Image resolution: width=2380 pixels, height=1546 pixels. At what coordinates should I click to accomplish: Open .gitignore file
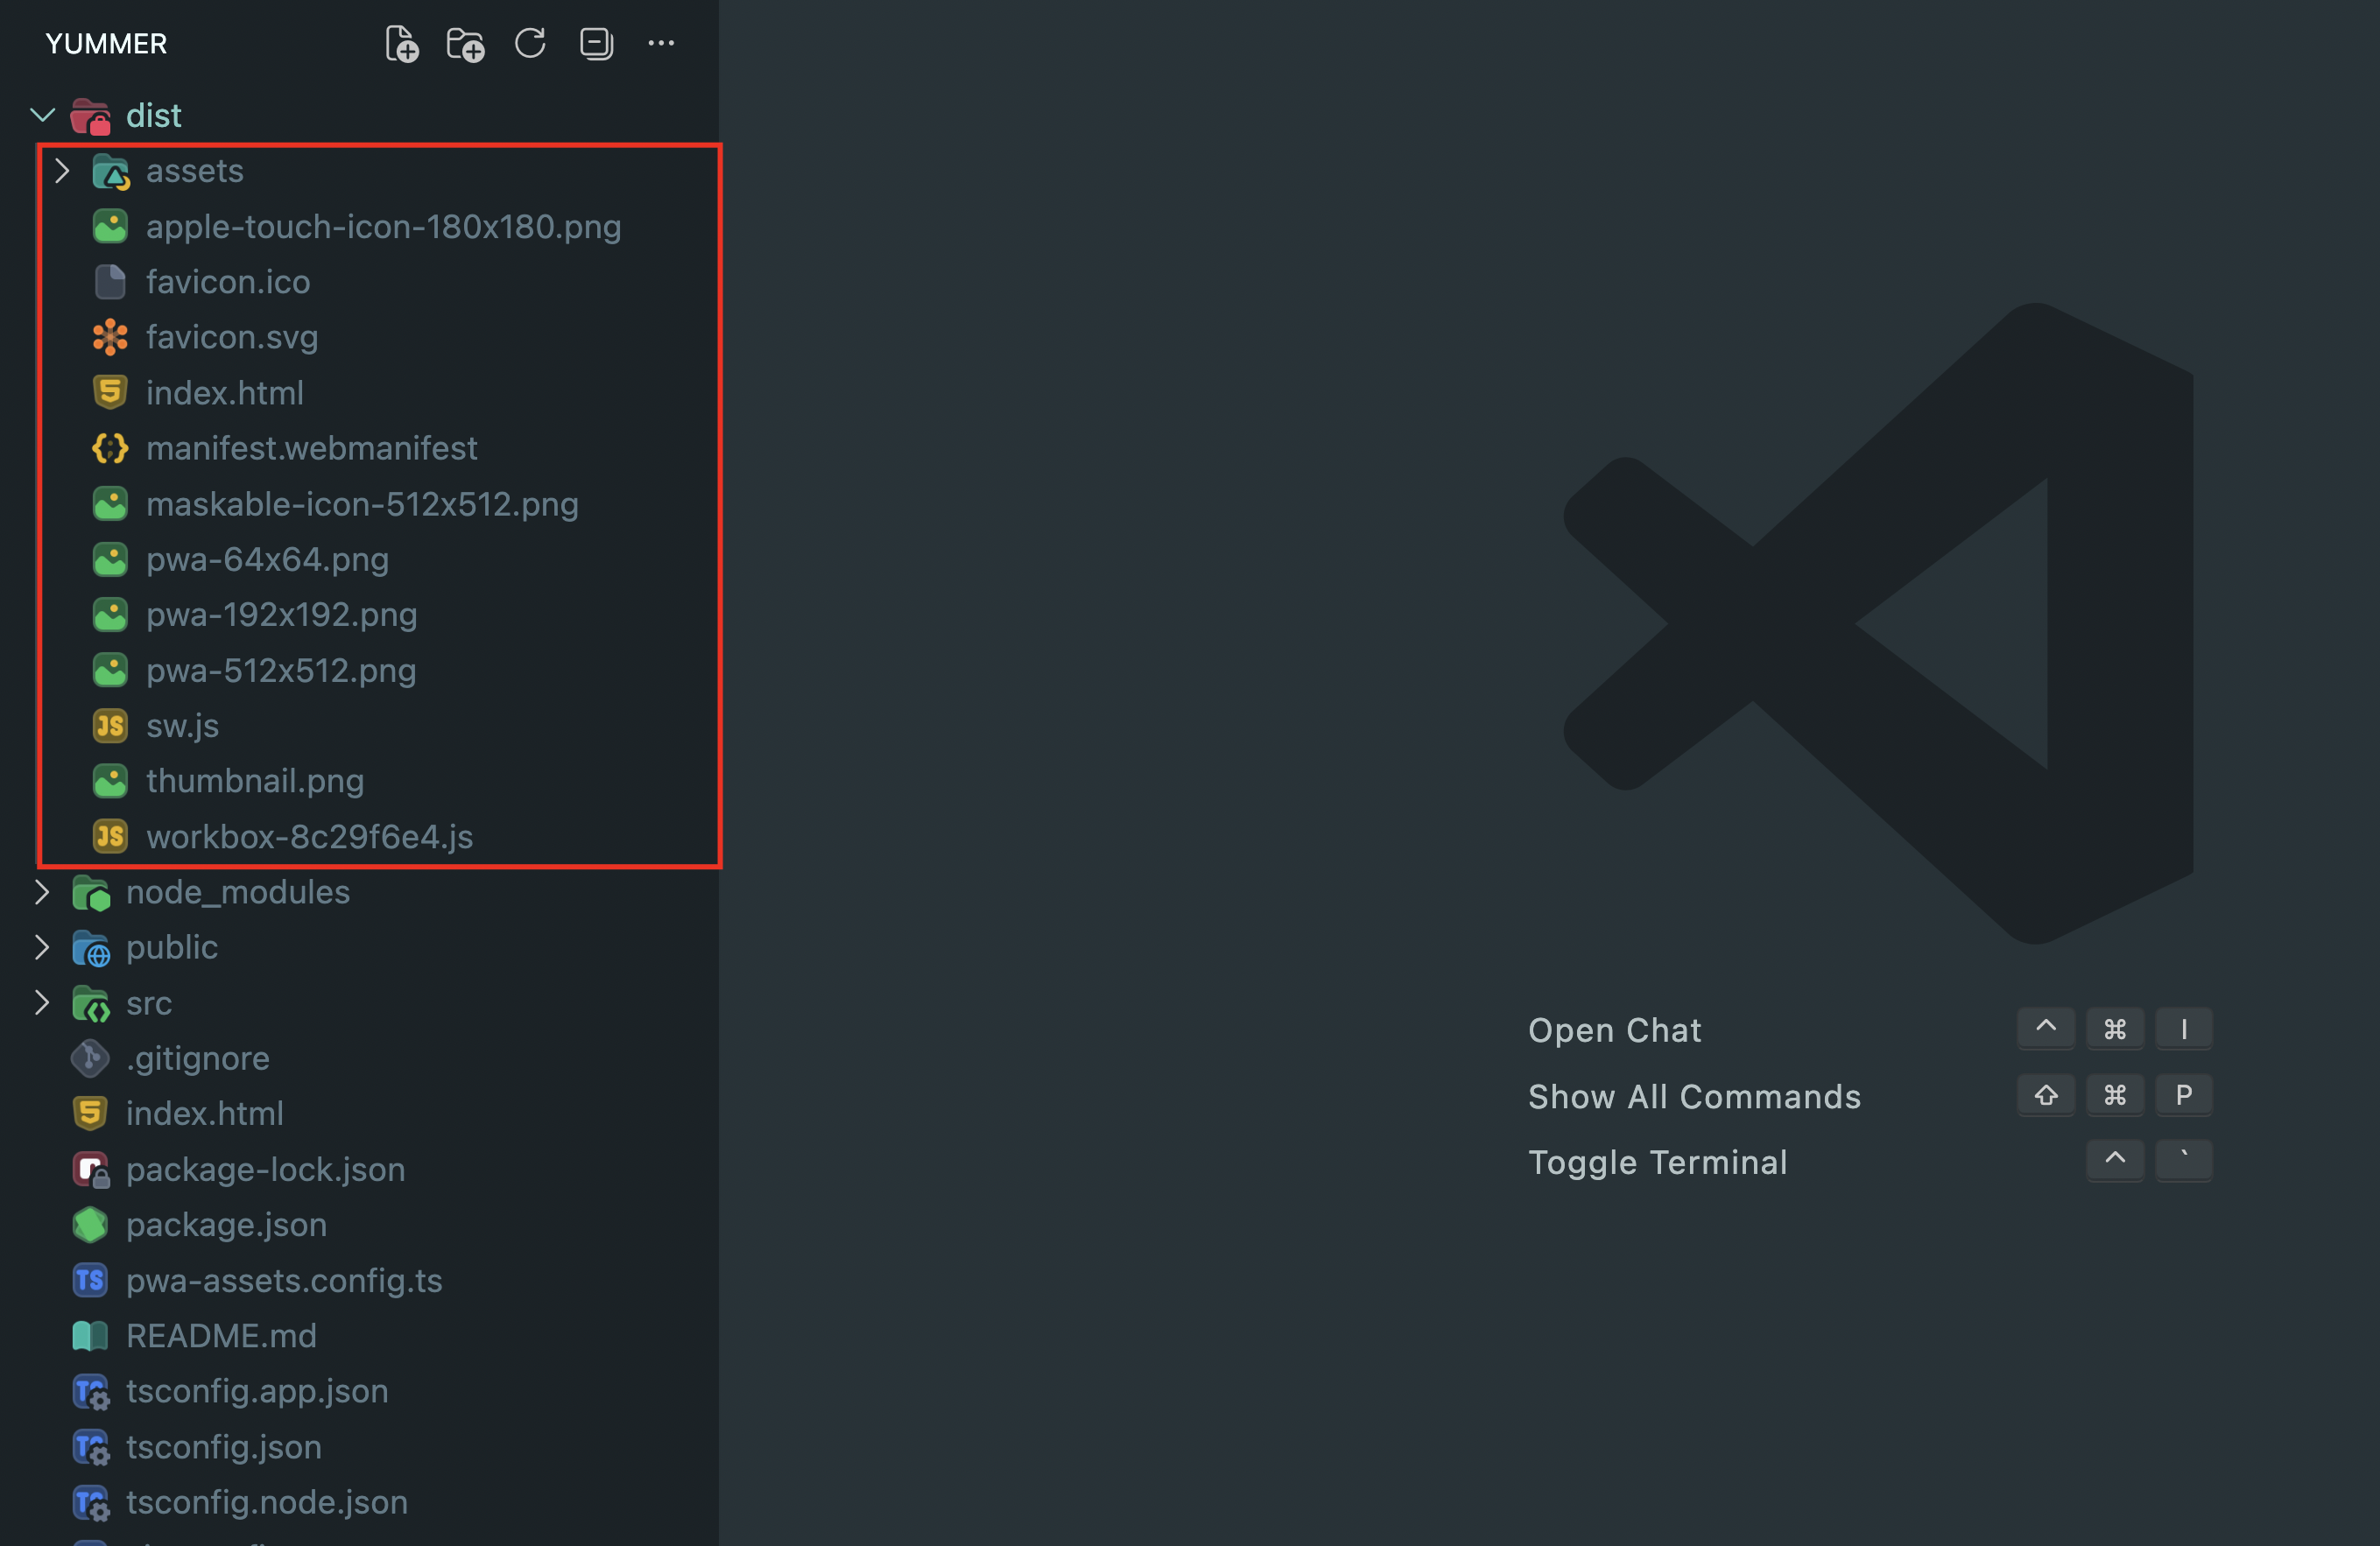point(198,1058)
